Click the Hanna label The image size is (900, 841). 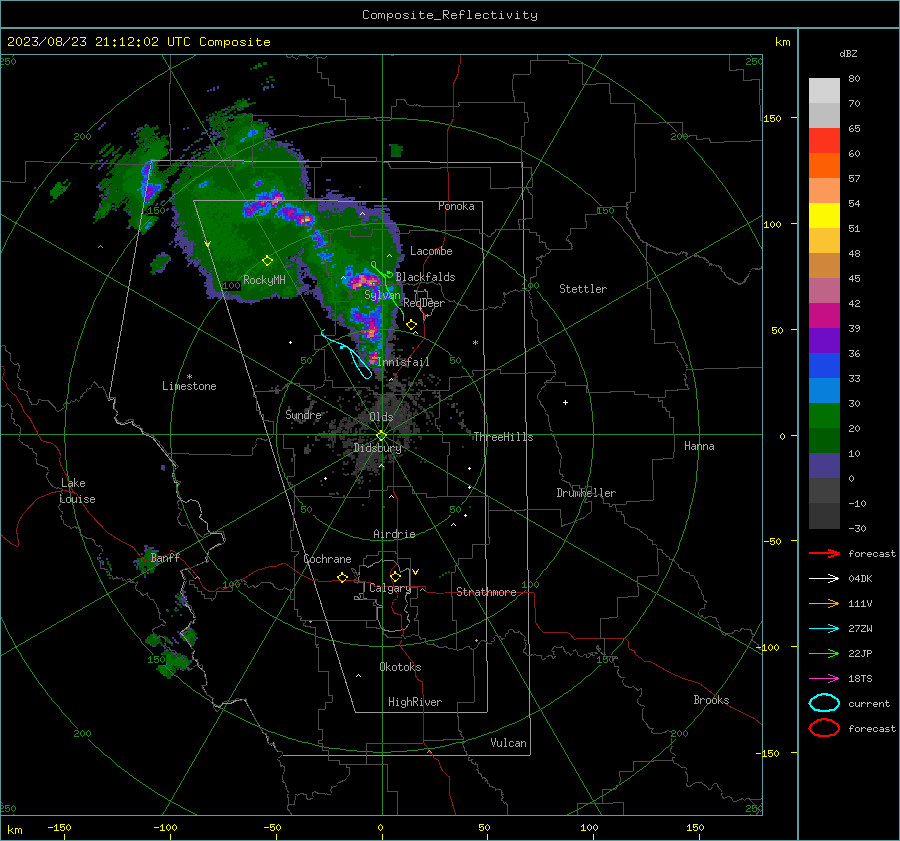click(x=699, y=446)
